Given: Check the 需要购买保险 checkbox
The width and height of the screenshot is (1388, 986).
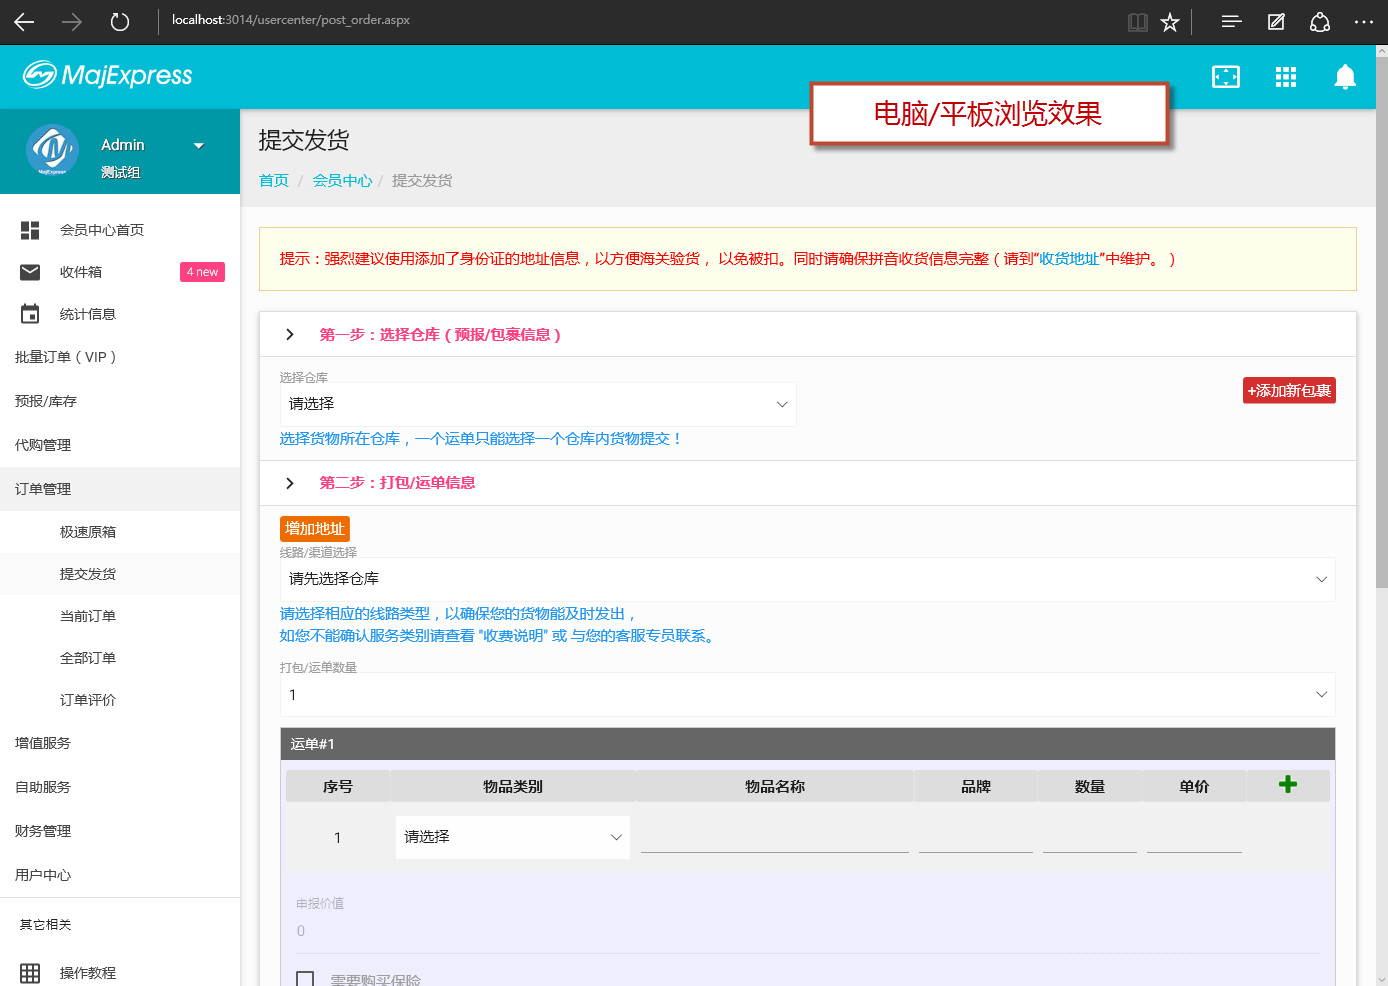Looking at the screenshot, I should 305,980.
